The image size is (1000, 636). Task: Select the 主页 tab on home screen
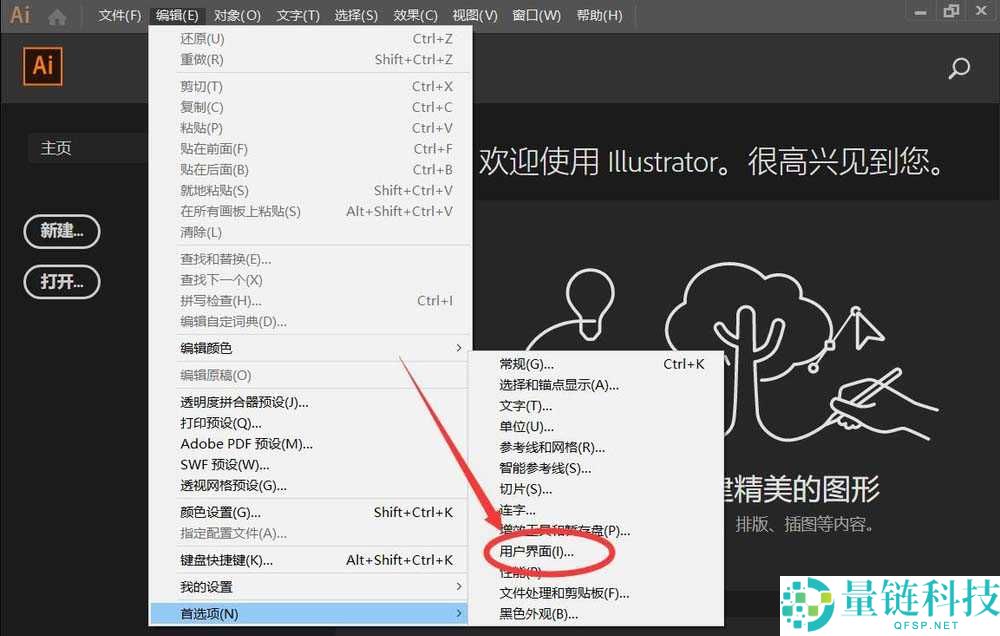tap(56, 148)
